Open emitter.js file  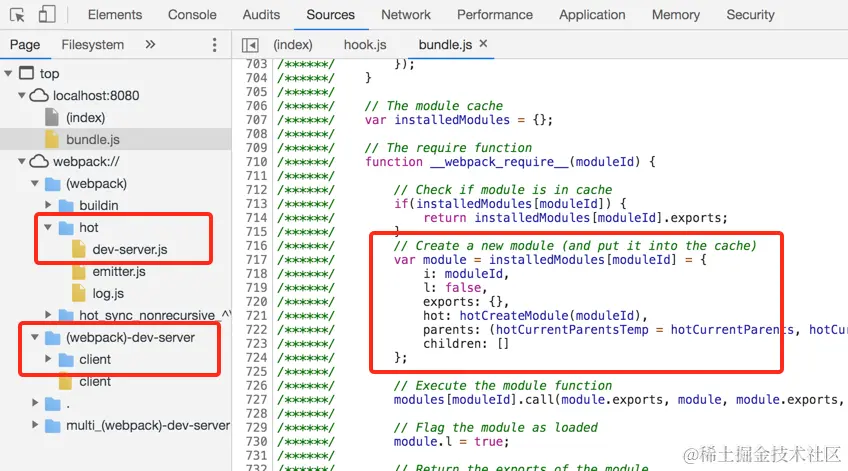tap(119, 271)
